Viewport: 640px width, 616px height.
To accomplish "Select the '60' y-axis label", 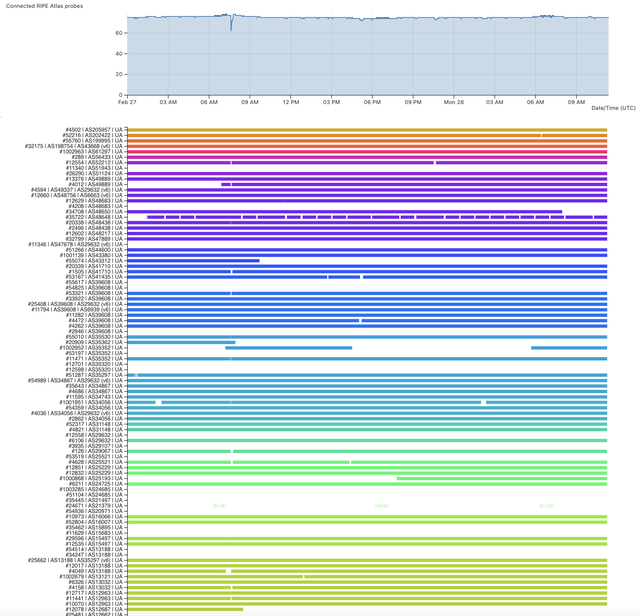I will tap(119, 33).
